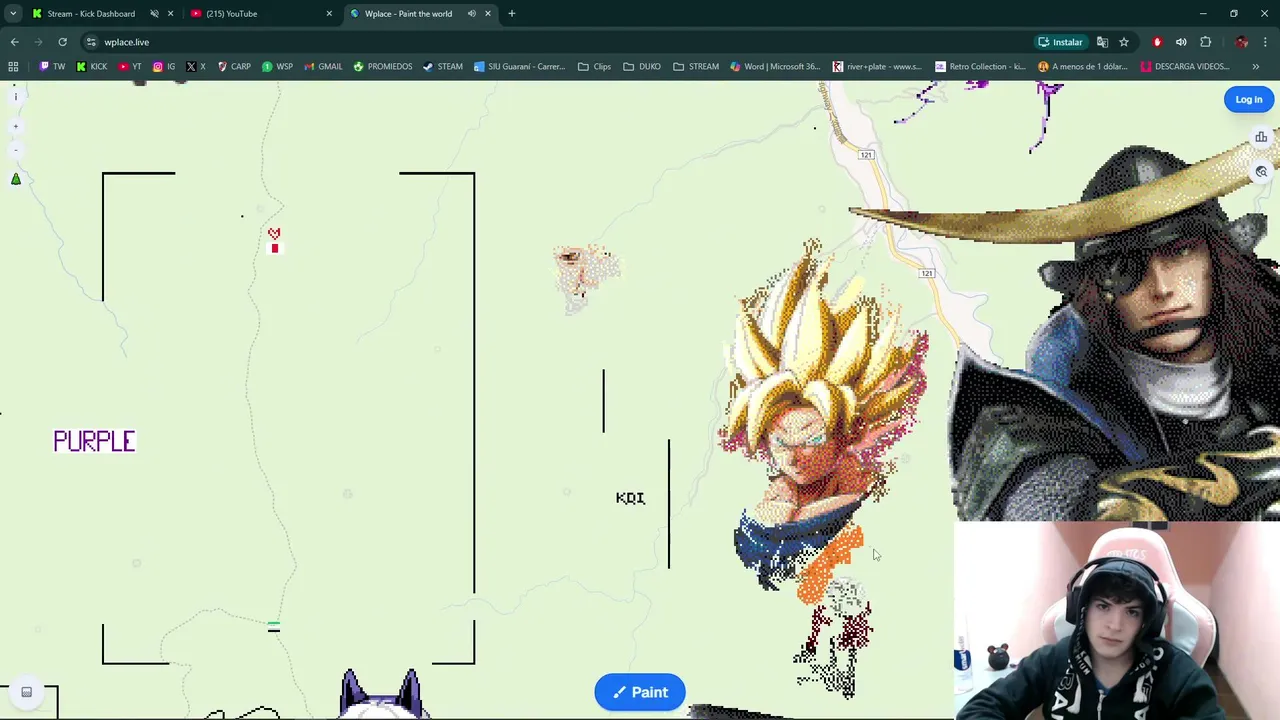Expand the Clips bookmark folder

coord(594,67)
